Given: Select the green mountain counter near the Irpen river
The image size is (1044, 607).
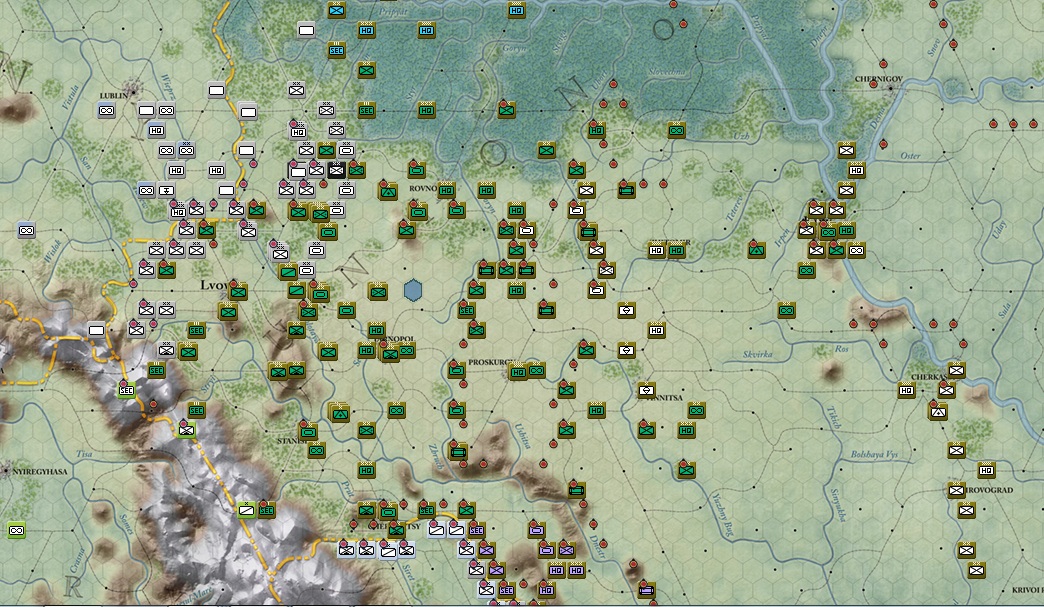Looking at the screenshot, I should pos(756,250).
